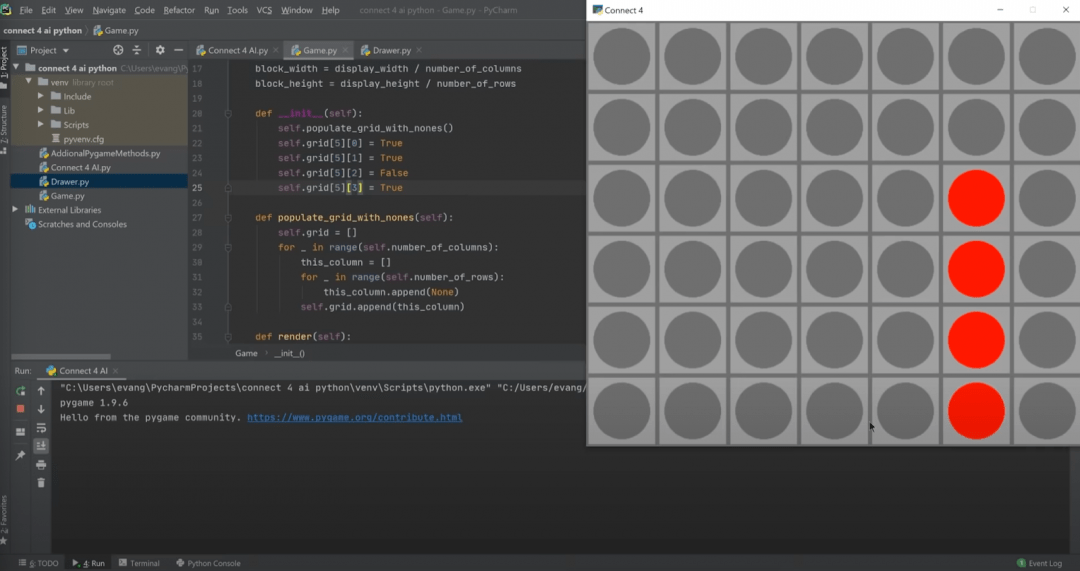Open the pygame contribute link in console

coord(354,417)
